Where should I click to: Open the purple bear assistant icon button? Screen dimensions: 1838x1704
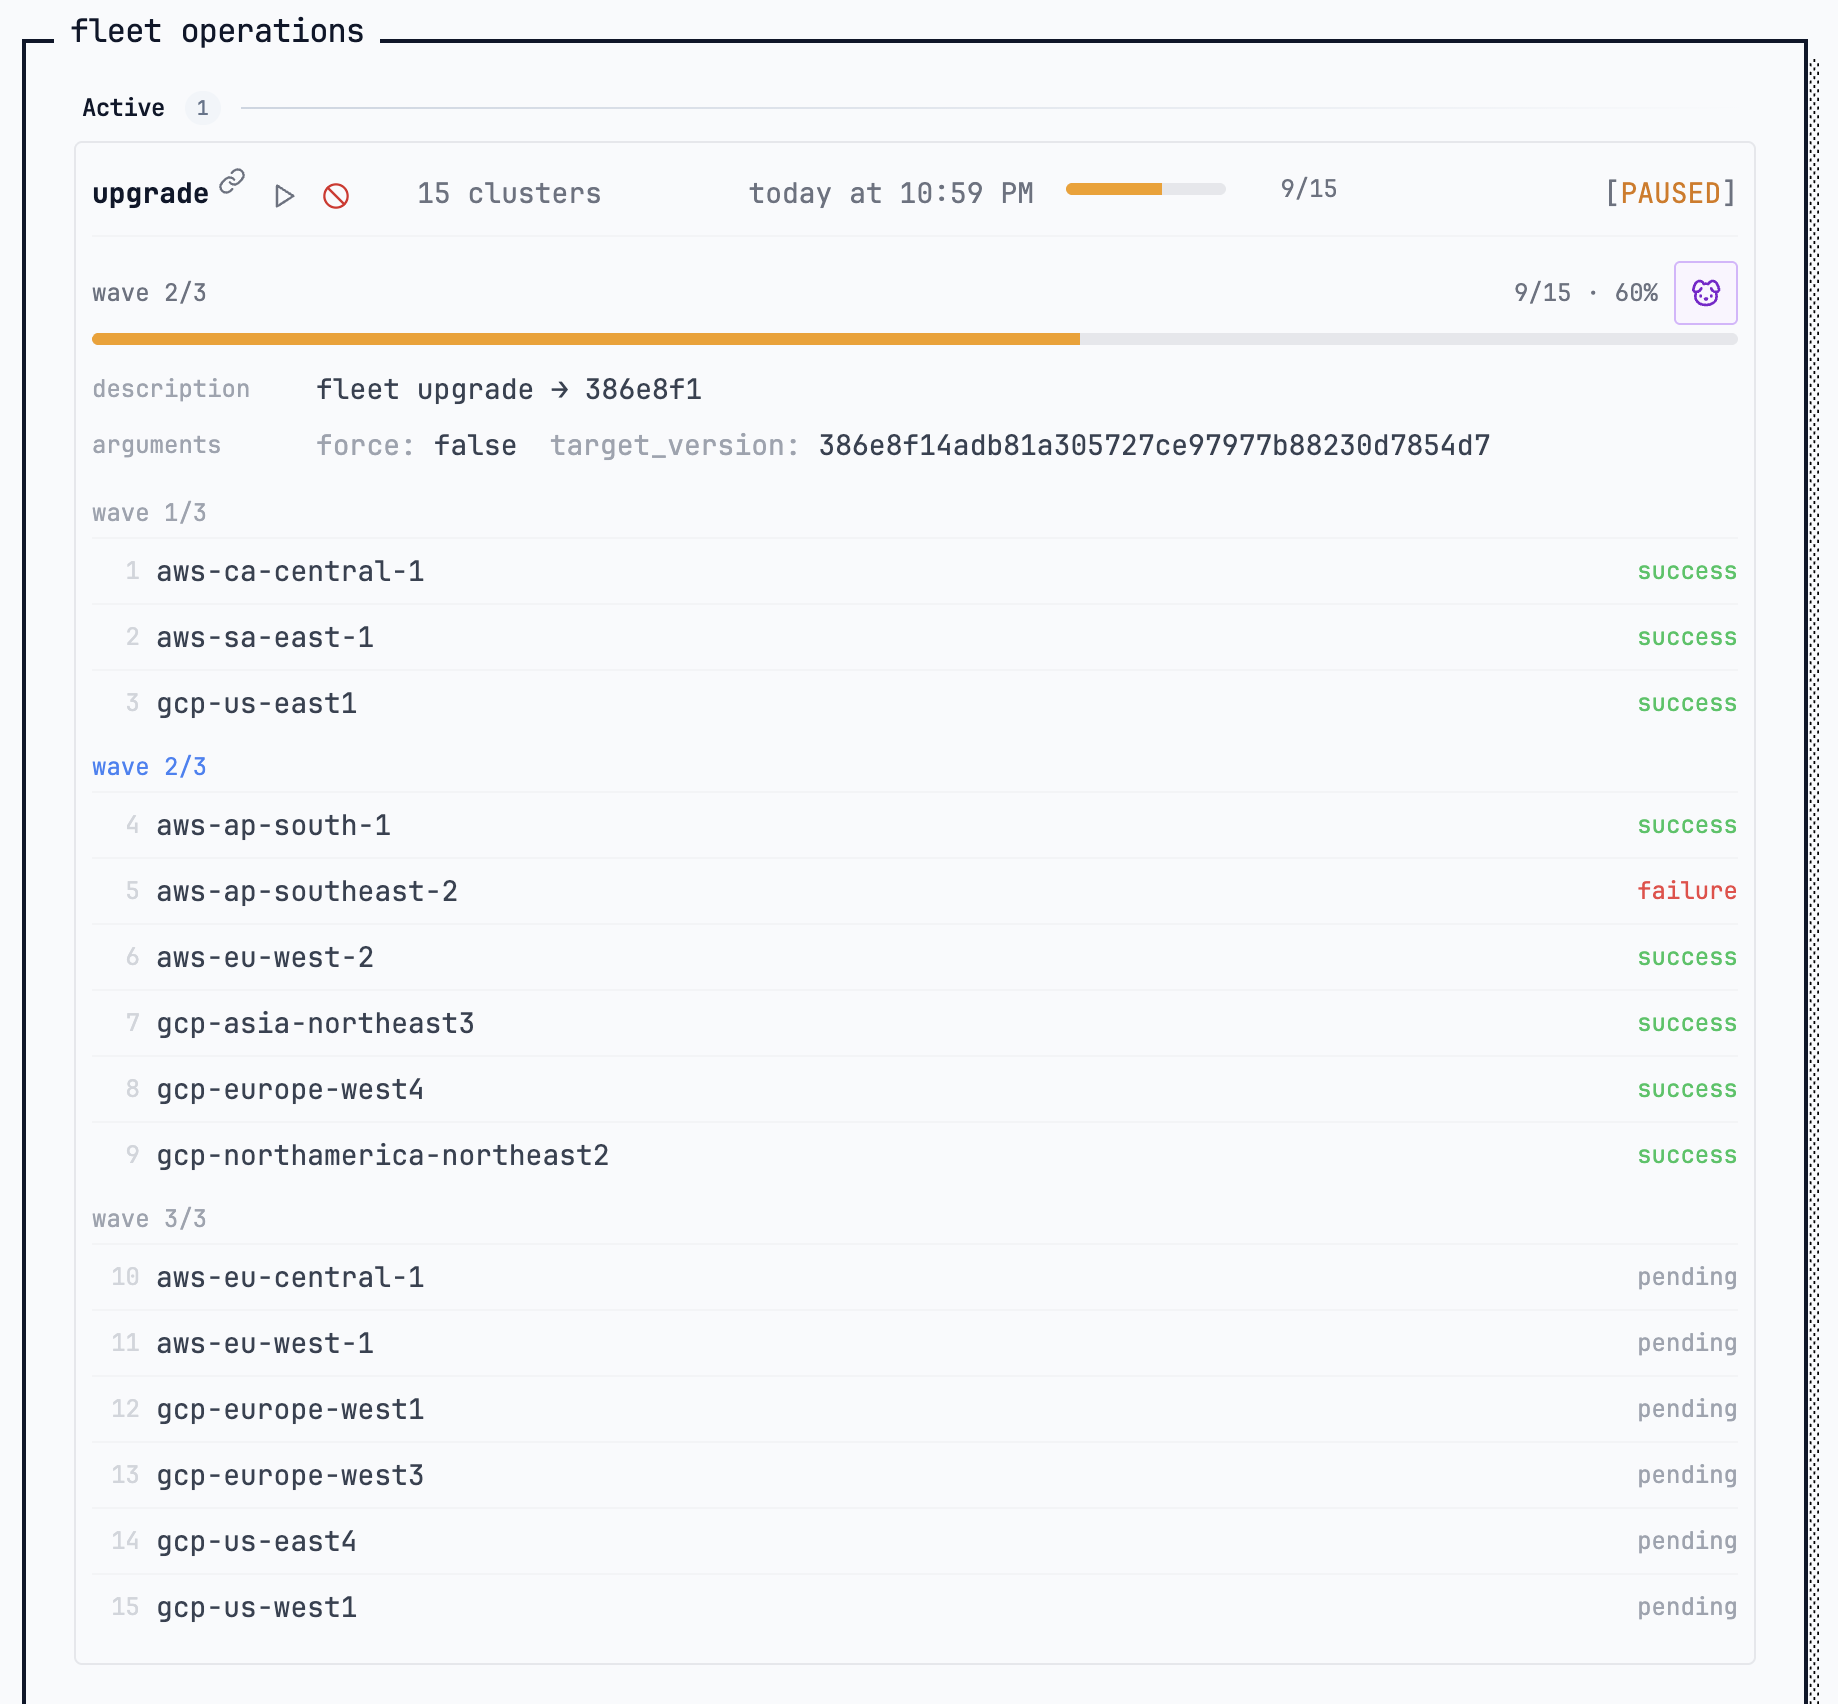1706,293
